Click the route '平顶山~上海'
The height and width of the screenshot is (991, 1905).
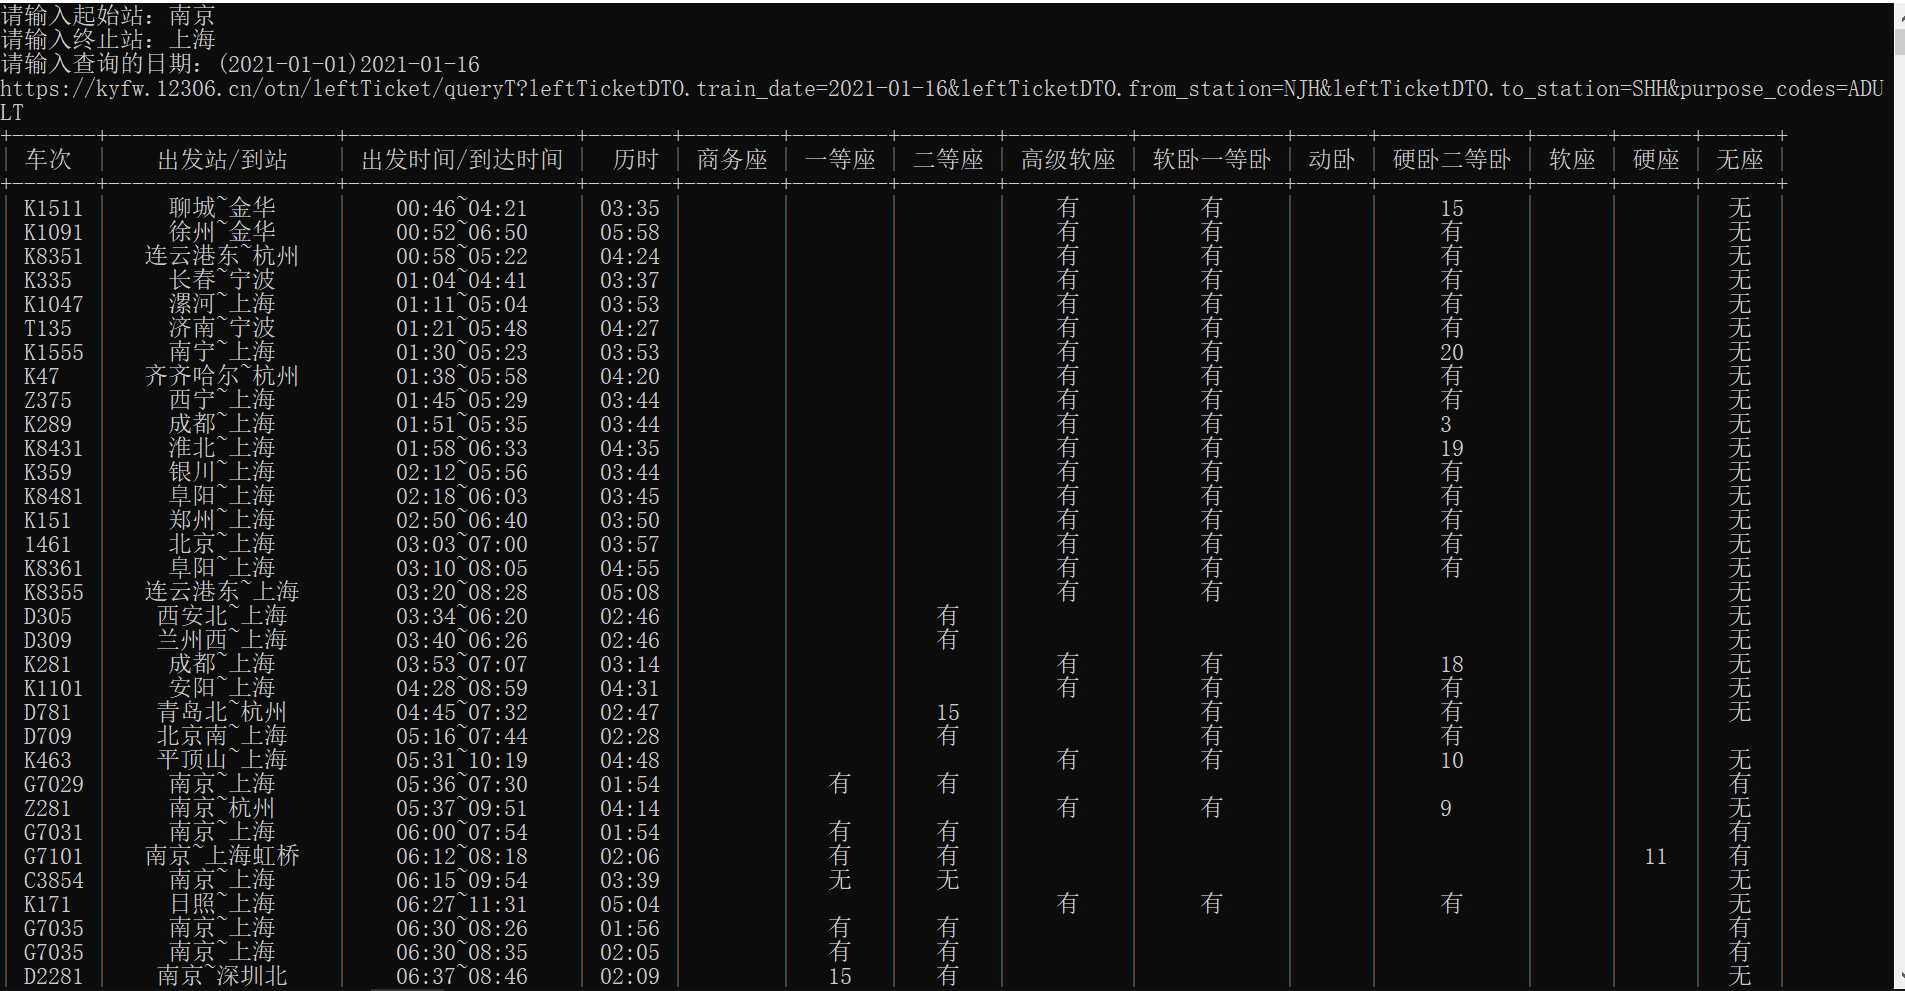(x=222, y=760)
